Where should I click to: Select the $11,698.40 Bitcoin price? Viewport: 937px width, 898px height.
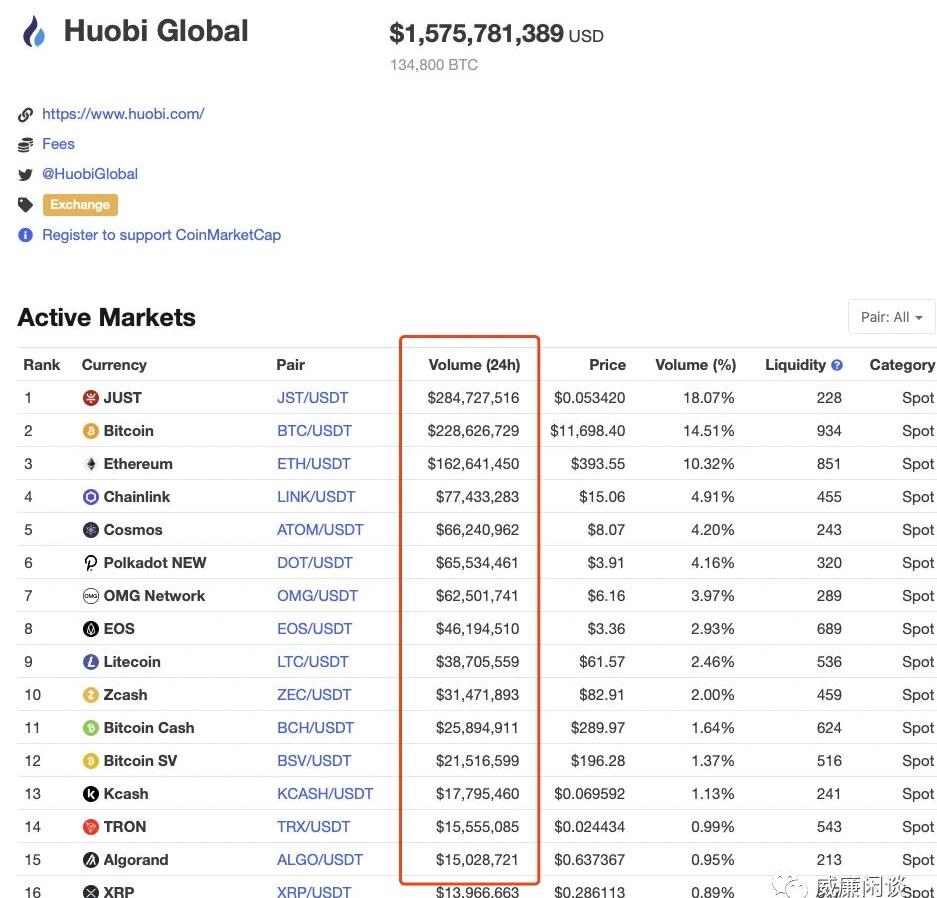pyautogui.click(x=587, y=431)
